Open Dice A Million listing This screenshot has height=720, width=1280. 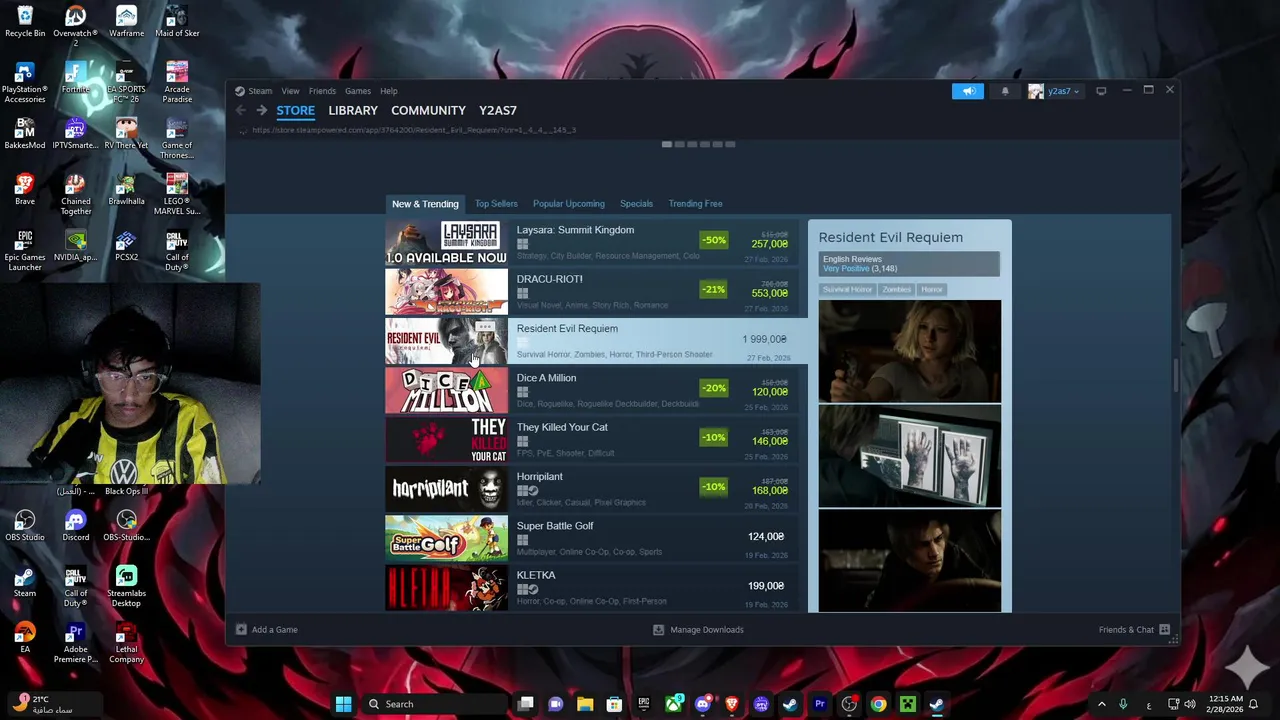[592, 391]
